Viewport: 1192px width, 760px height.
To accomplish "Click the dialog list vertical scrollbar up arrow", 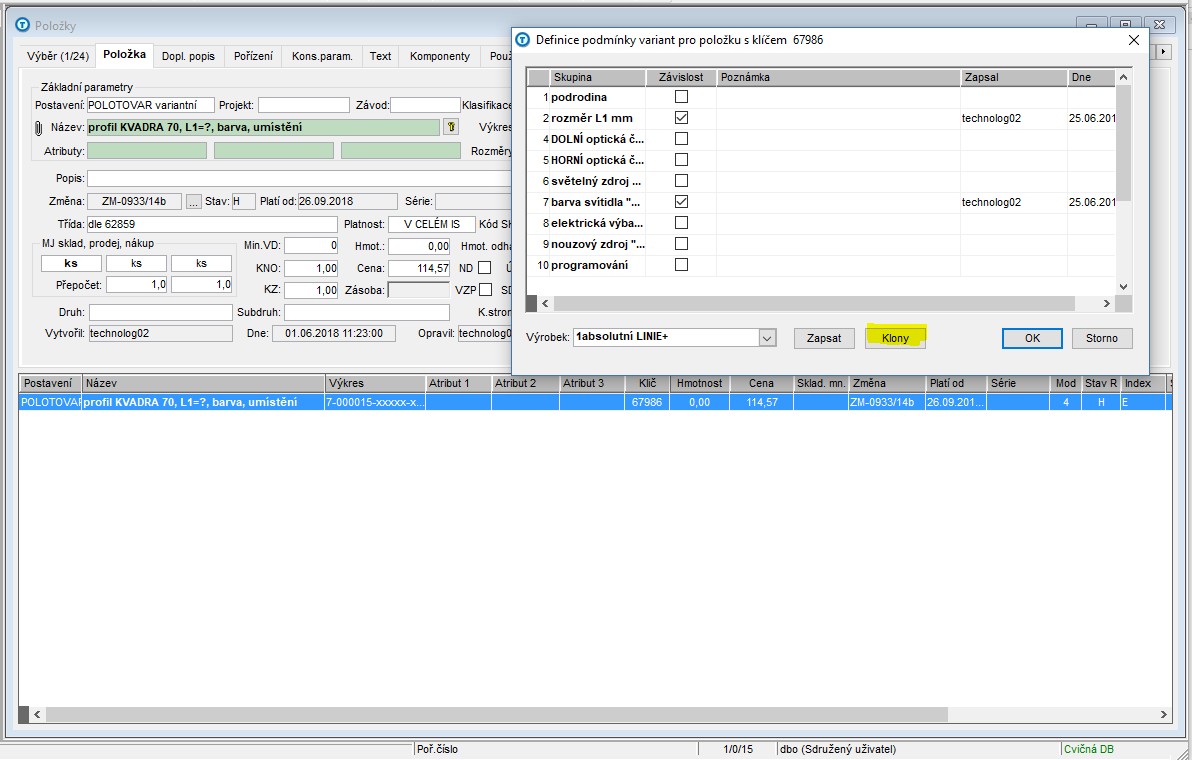I will (x=1124, y=77).
